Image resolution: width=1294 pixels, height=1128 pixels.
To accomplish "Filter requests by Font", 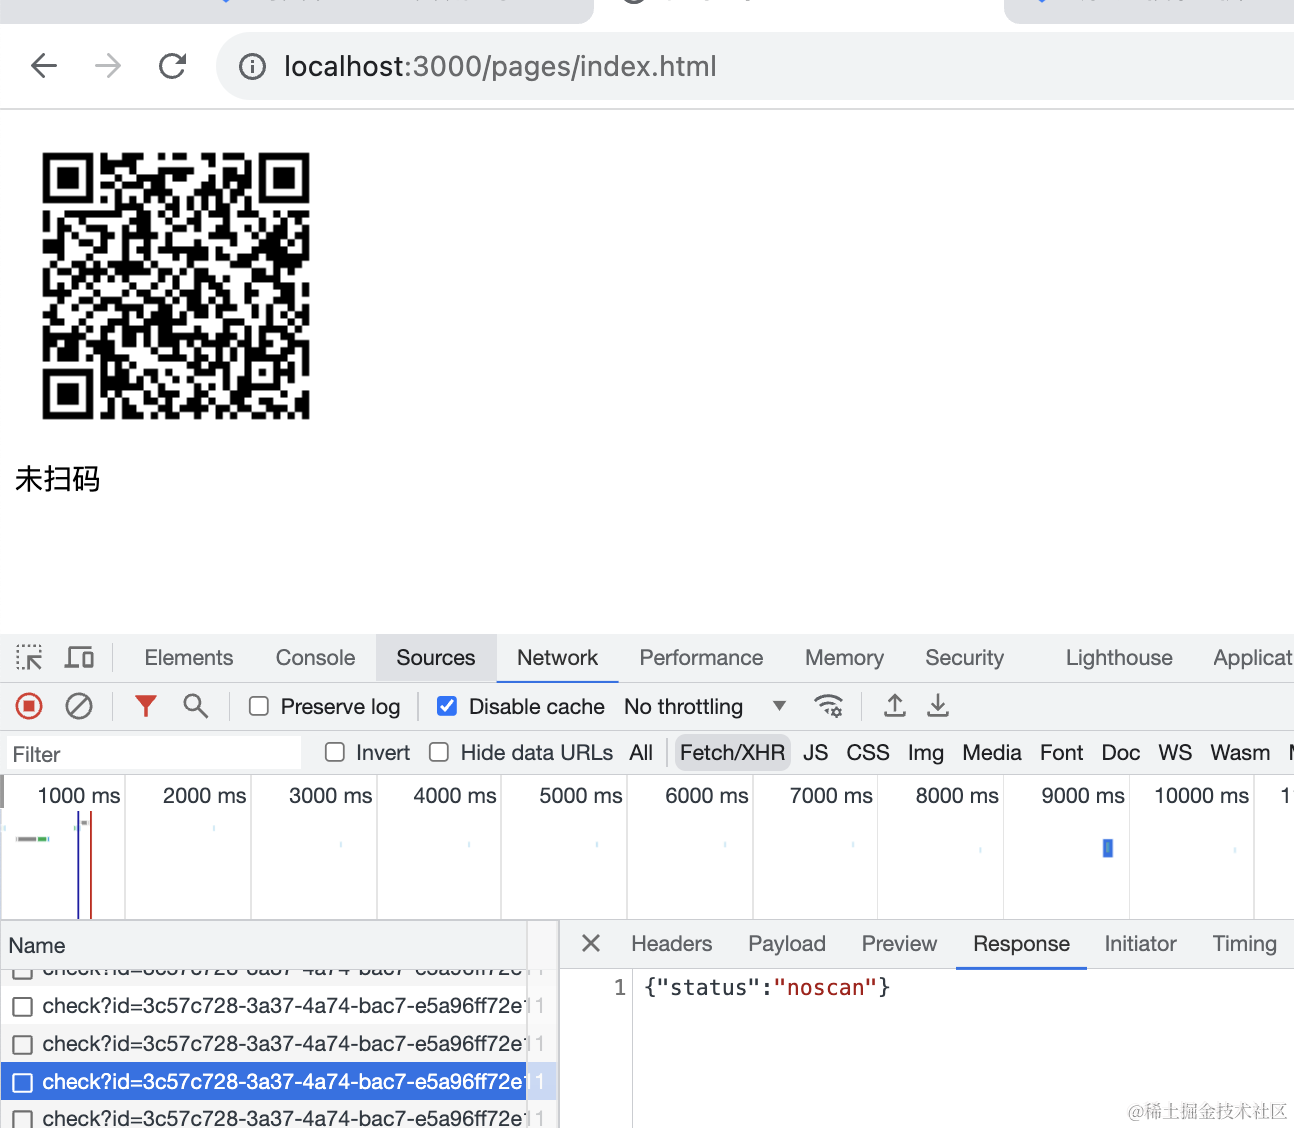I will pyautogui.click(x=1061, y=753).
